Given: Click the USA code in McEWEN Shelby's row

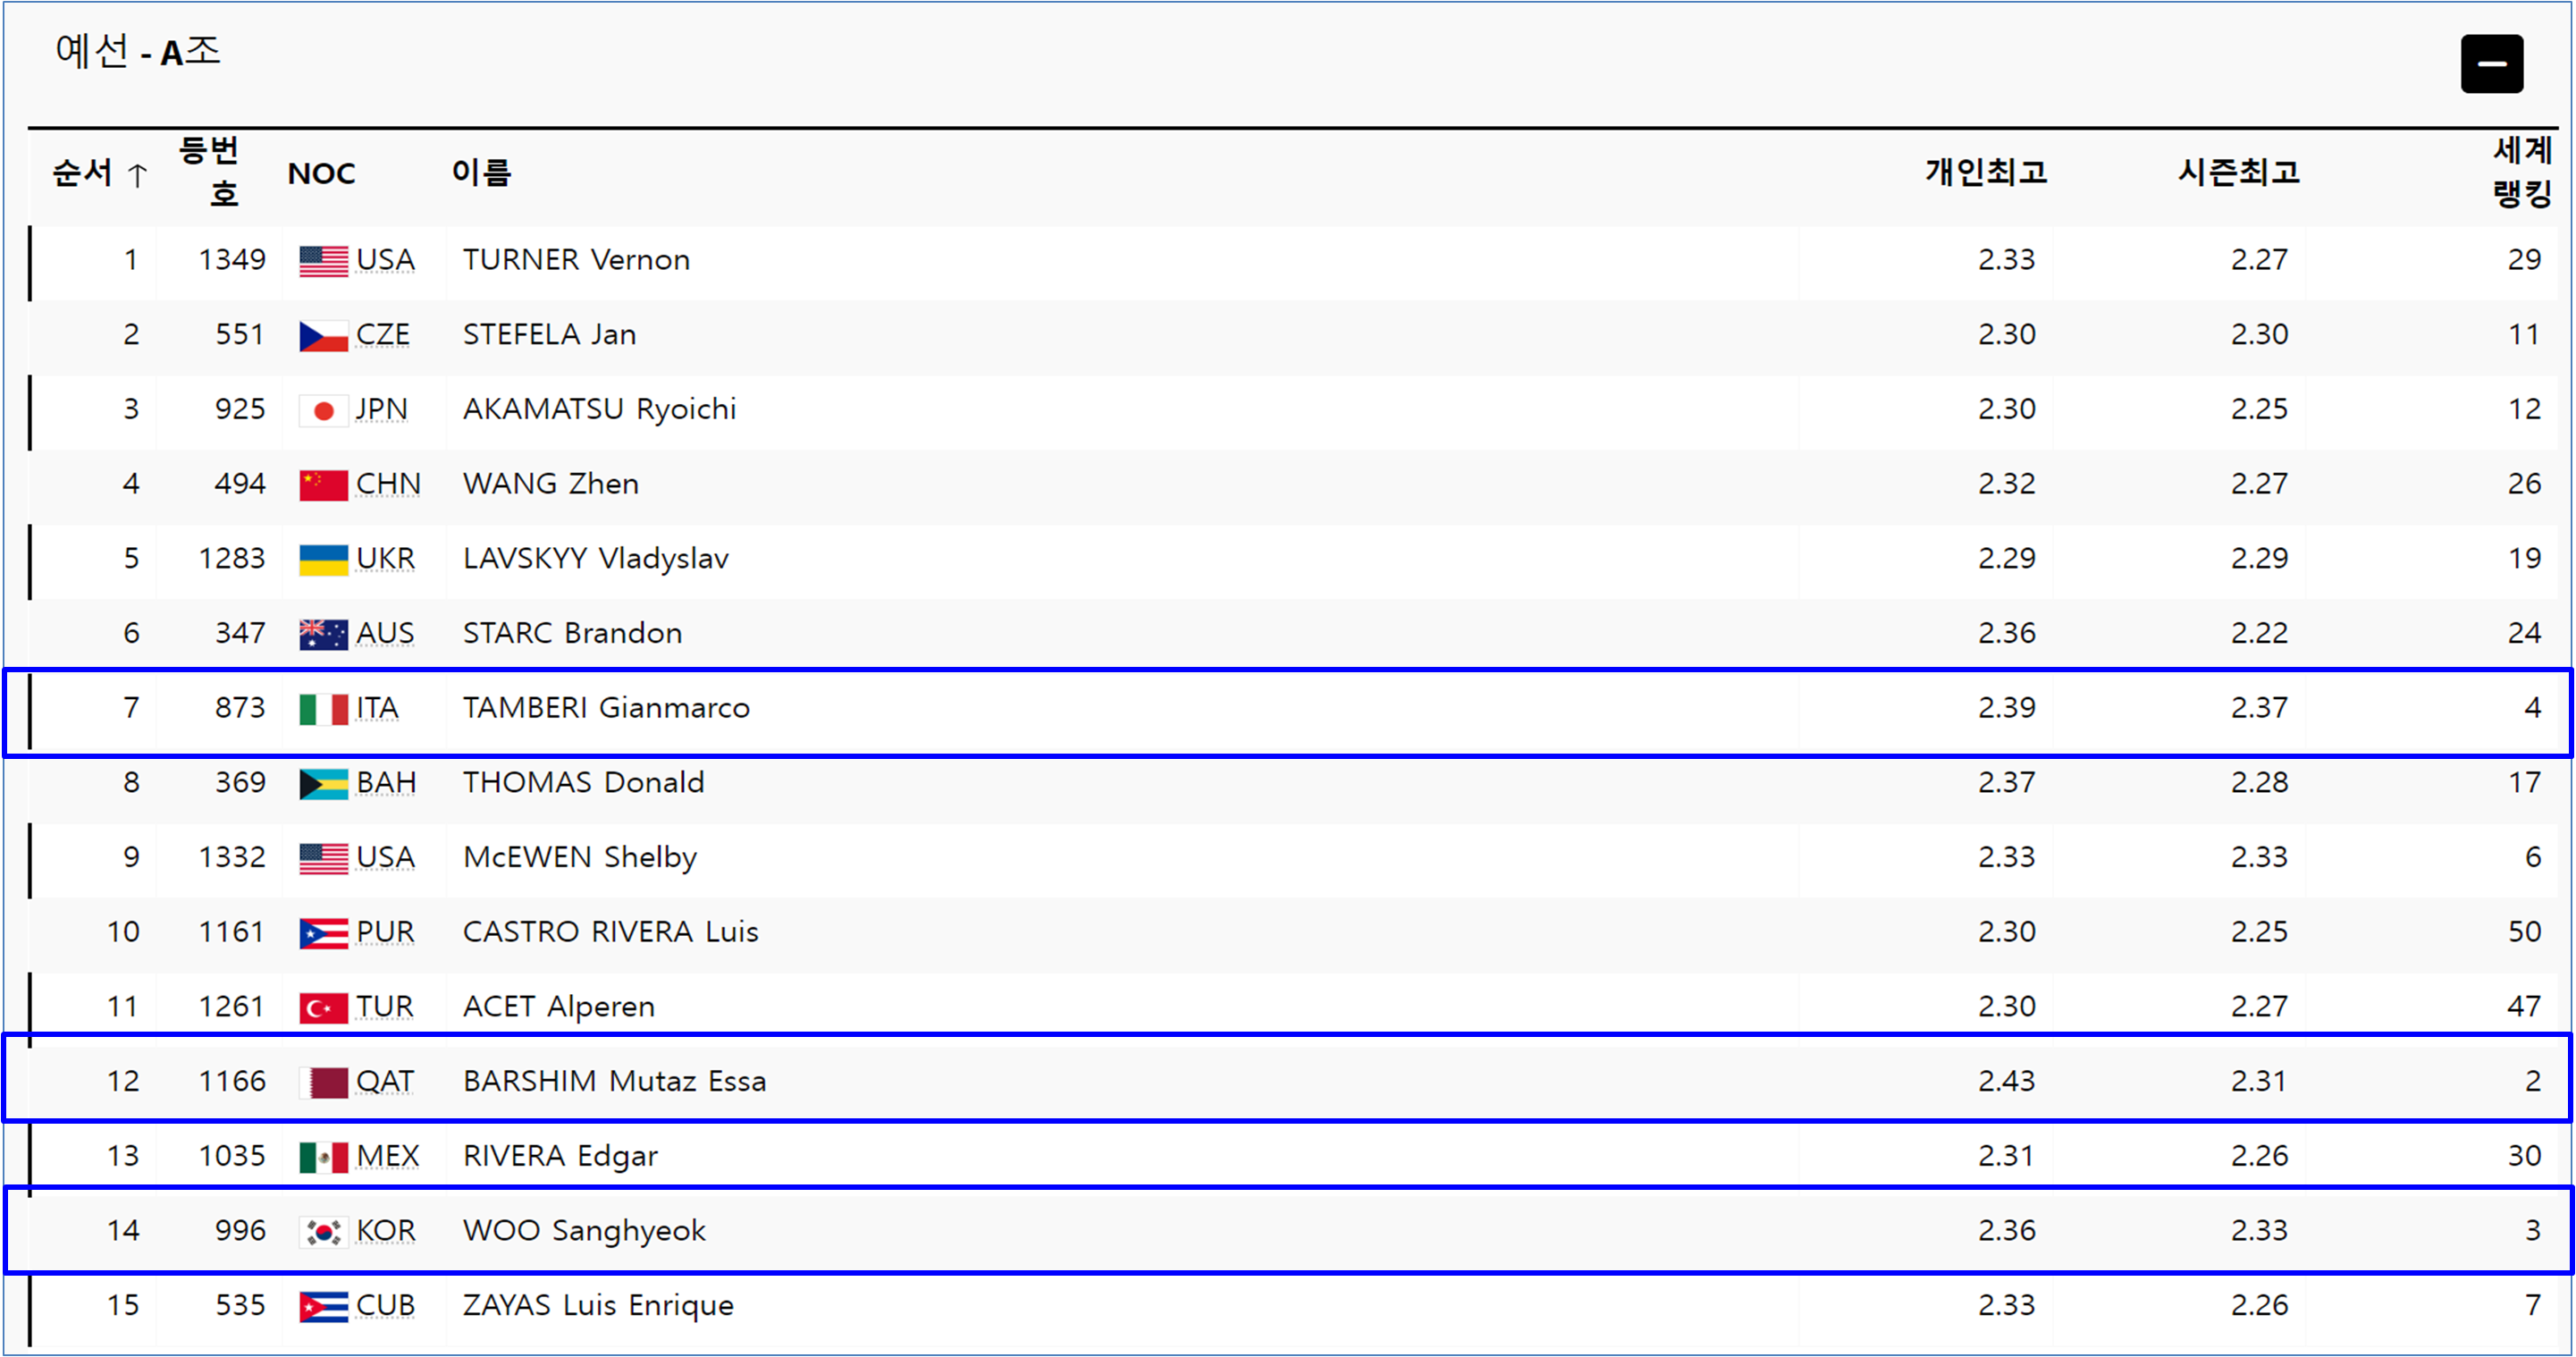Looking at the screenshot, I should (x=385, y=857).
